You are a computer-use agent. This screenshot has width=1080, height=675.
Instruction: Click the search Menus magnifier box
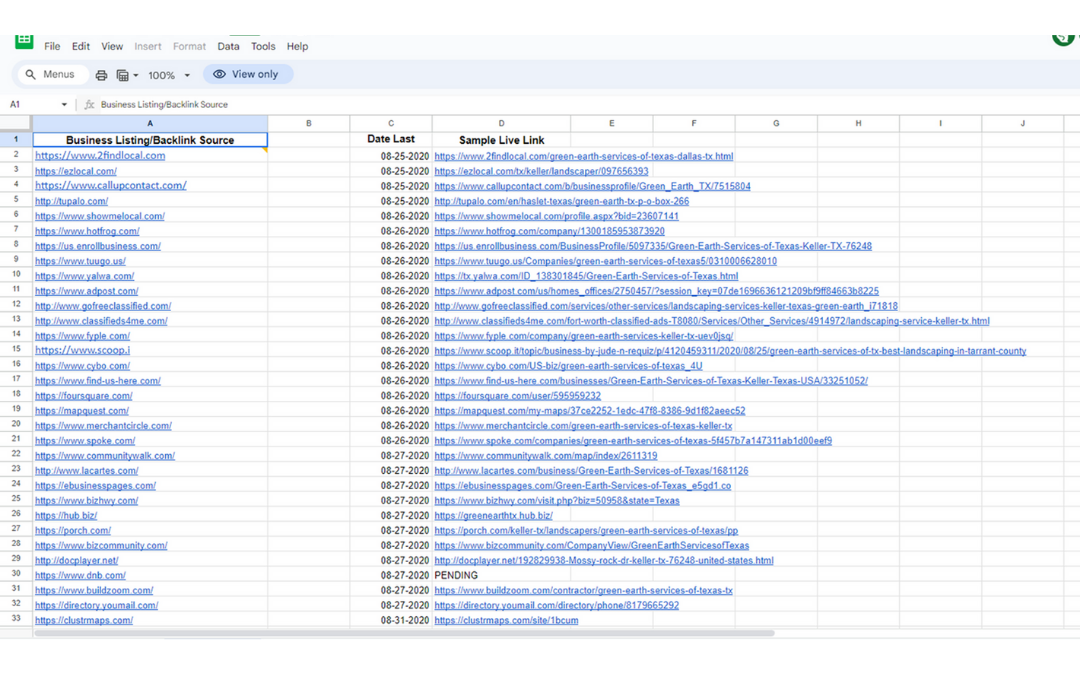[x=52, y=74]
